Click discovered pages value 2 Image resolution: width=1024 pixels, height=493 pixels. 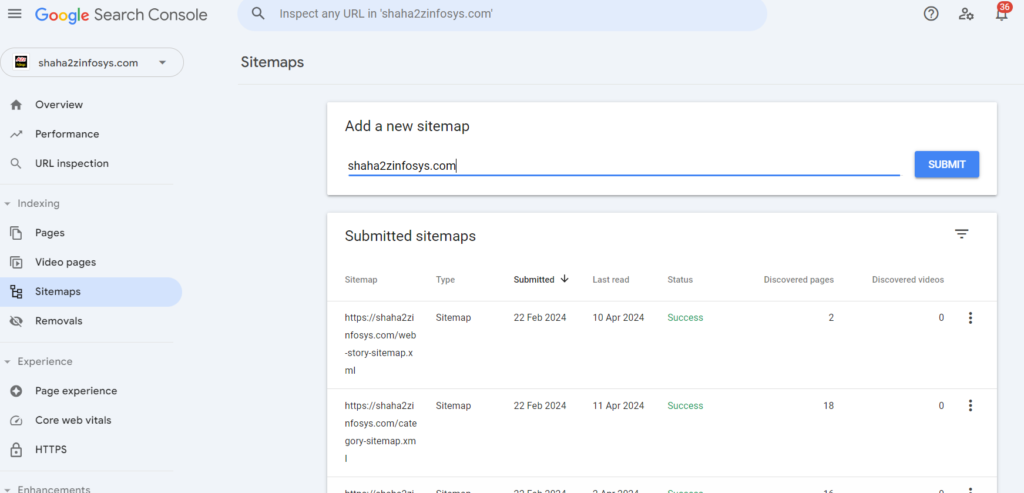click(x=831, y=318)
